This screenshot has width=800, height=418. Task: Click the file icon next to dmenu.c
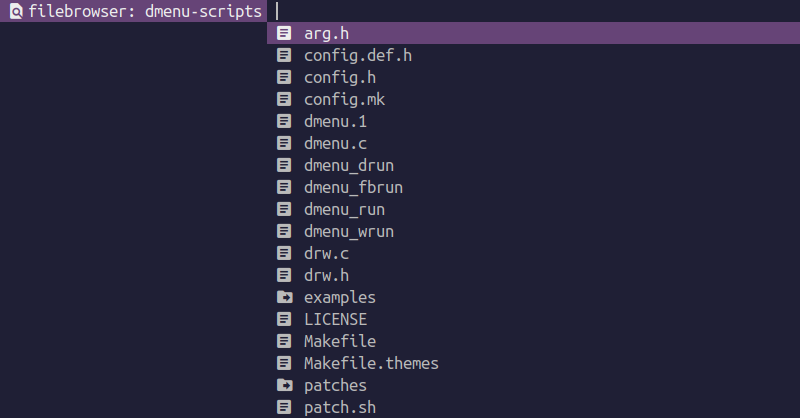[284, 143]
